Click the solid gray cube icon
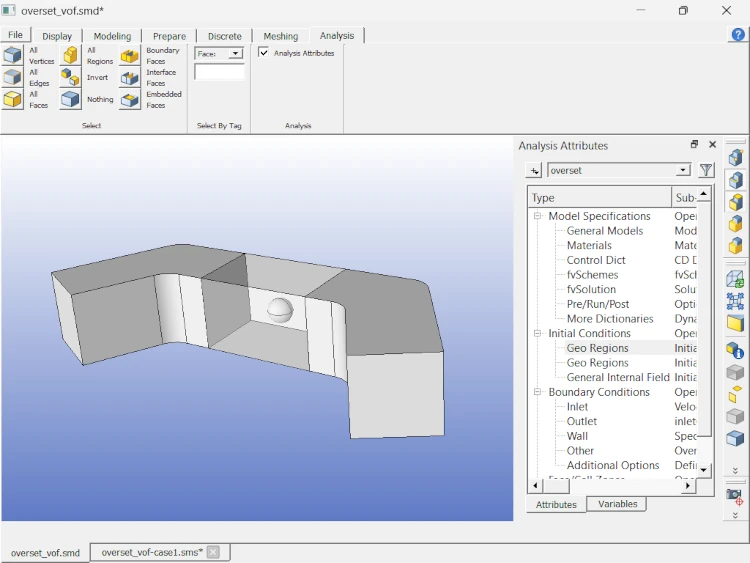750x563 pixels. point(735,416)
